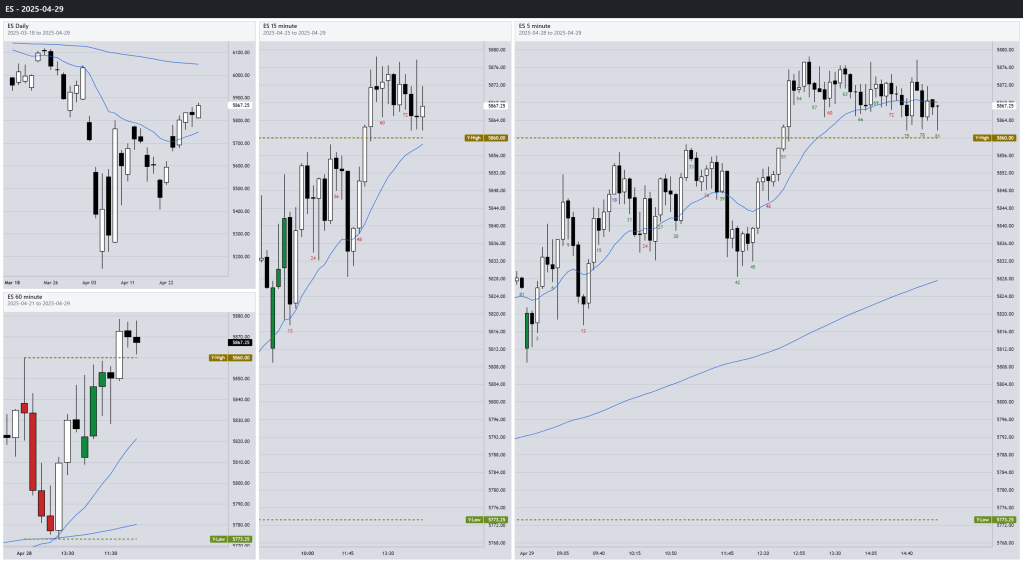The width and height of the screenshot is (1023, 563).
Task: Click the ES - 2025-04-29 header title
Action: click(x=35, y=9)
